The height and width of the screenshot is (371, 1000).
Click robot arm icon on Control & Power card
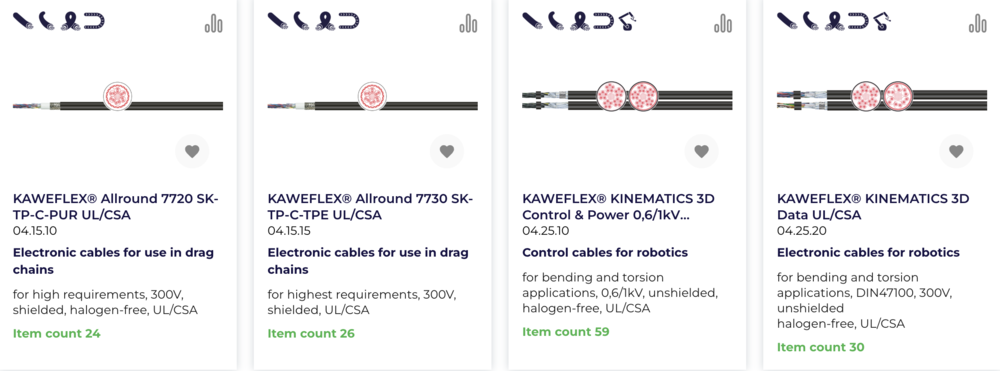627,22
